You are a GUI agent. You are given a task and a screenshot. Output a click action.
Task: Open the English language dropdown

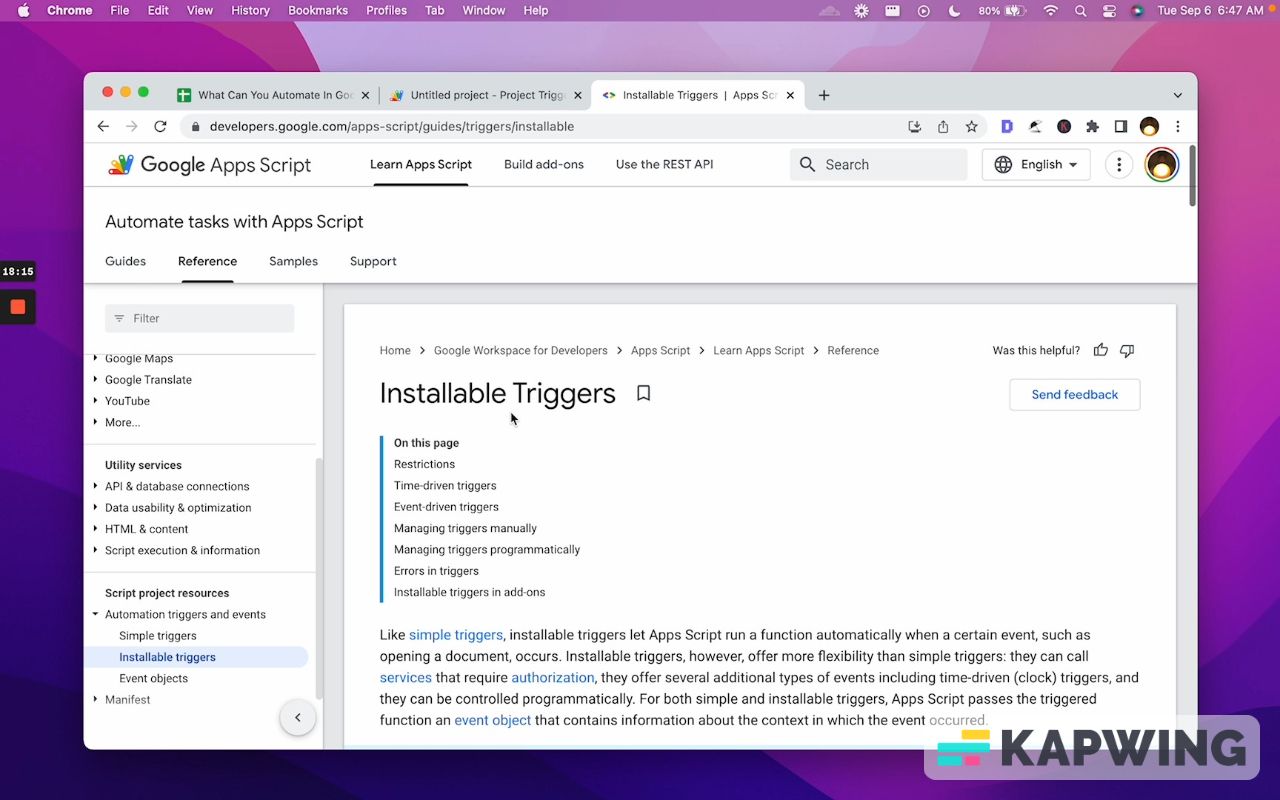coord(1036,165)
